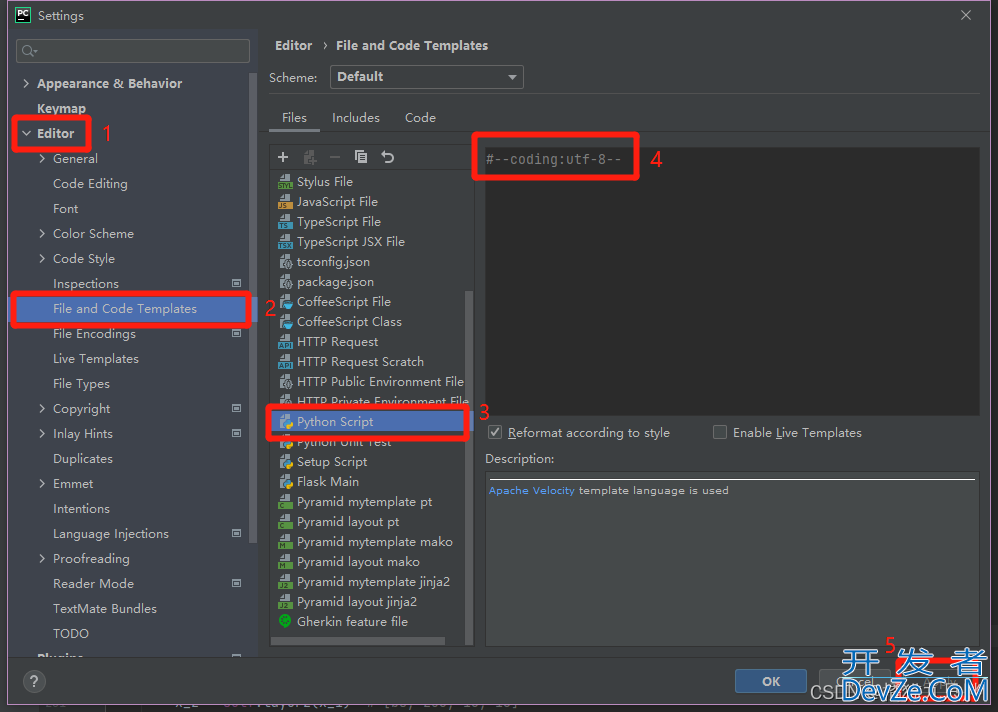Click the settings search field

(x=133, y=51)
